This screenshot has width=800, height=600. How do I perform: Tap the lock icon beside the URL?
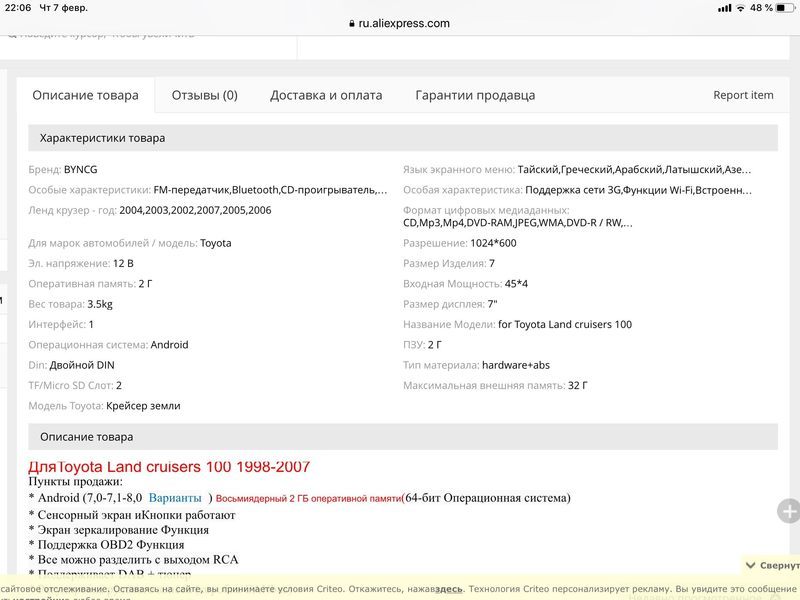pyautogui.click(x=352, y=23)
